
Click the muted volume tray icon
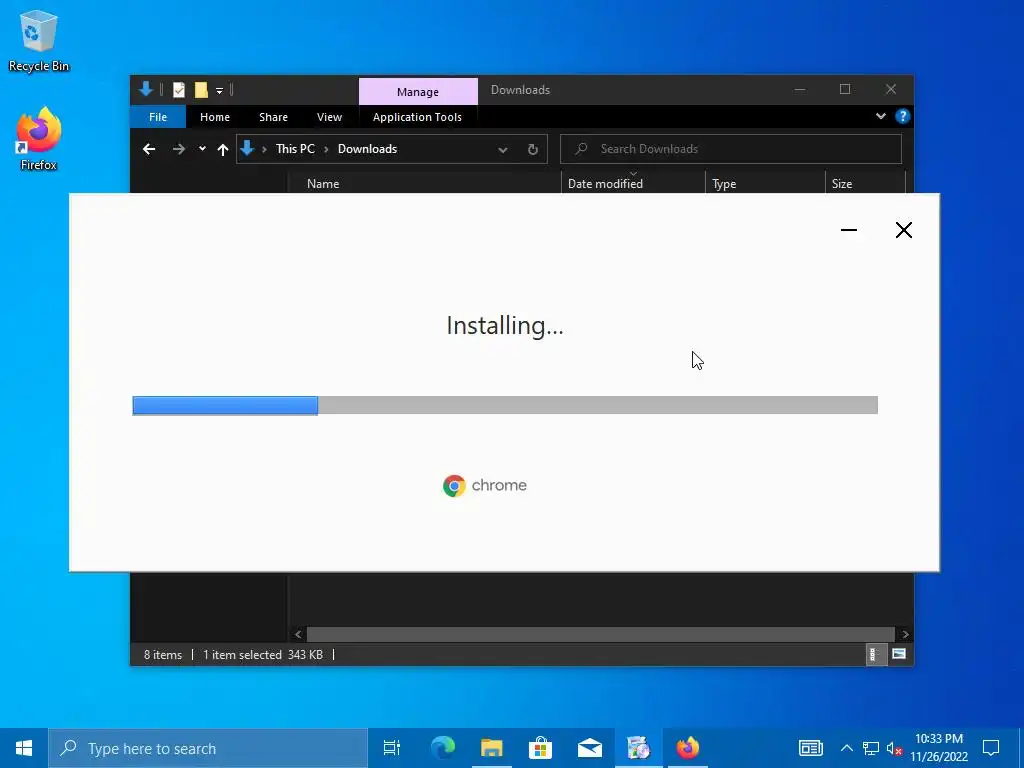point(894,748)
